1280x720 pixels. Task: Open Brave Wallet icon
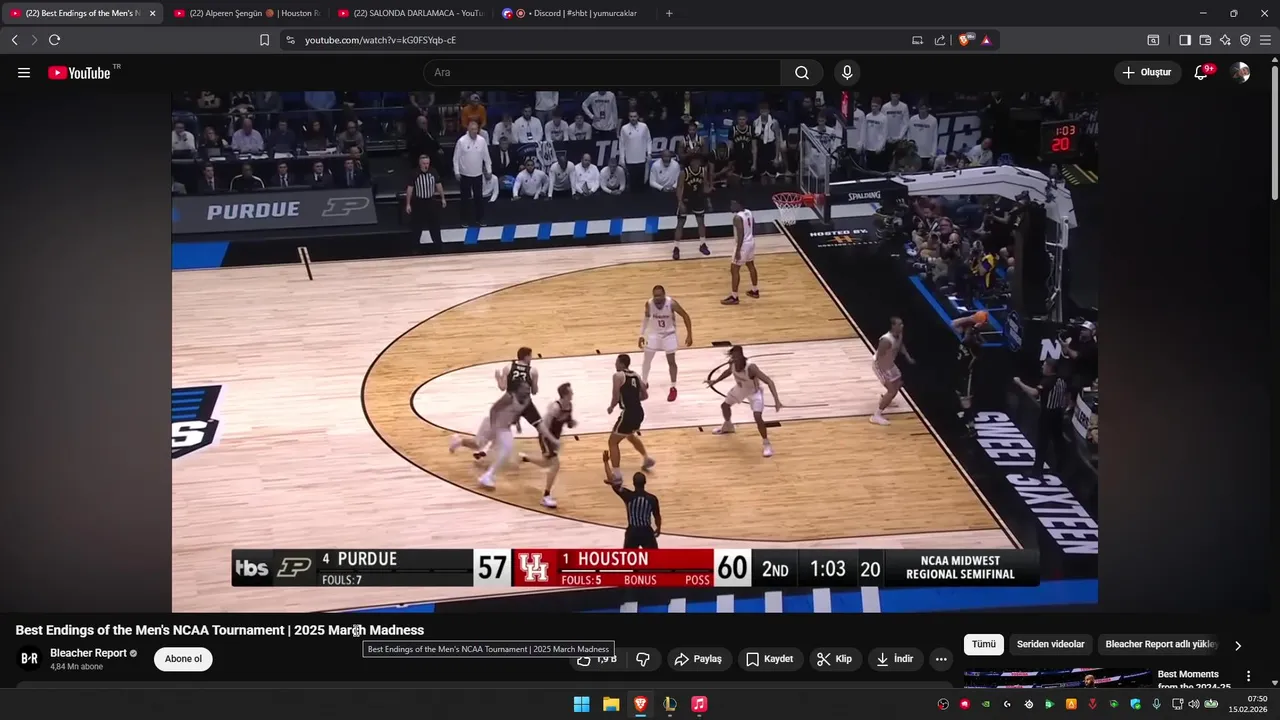pos(1205,40)
